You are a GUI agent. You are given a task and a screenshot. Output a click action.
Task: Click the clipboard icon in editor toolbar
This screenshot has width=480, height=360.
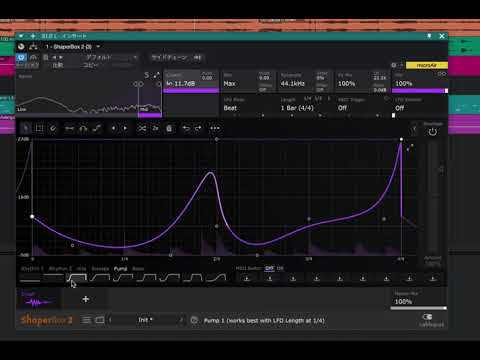click(x=169, y=128)
